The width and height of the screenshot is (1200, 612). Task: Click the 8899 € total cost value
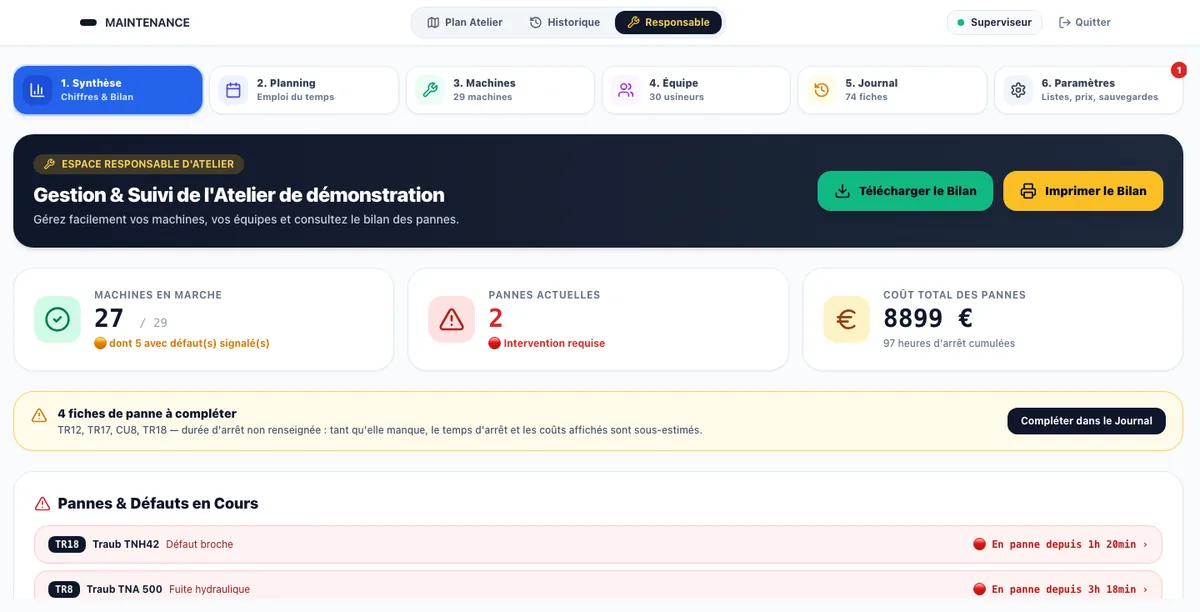(x=928, y=318)
